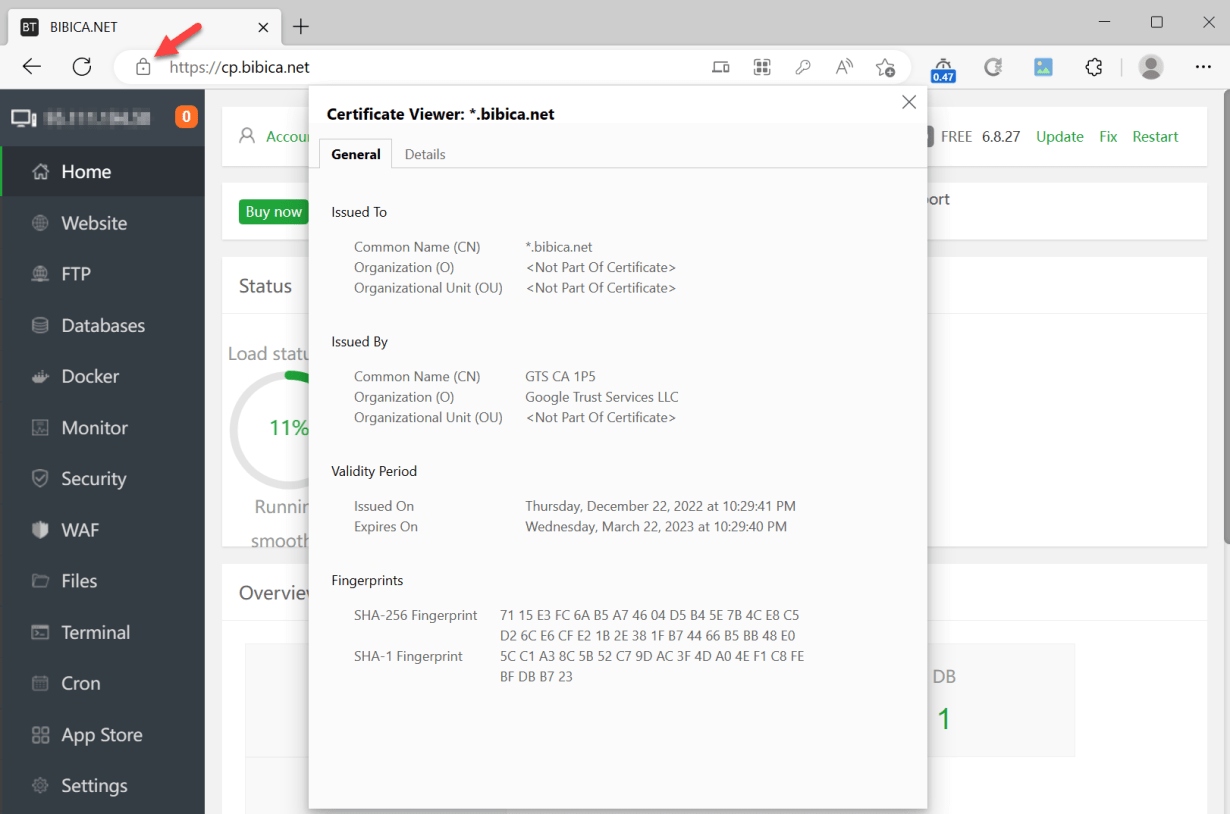Click the 6.8.27 version number
Screen dimensions: 1230x814
pyautogui.click(x=1001, y=137)
